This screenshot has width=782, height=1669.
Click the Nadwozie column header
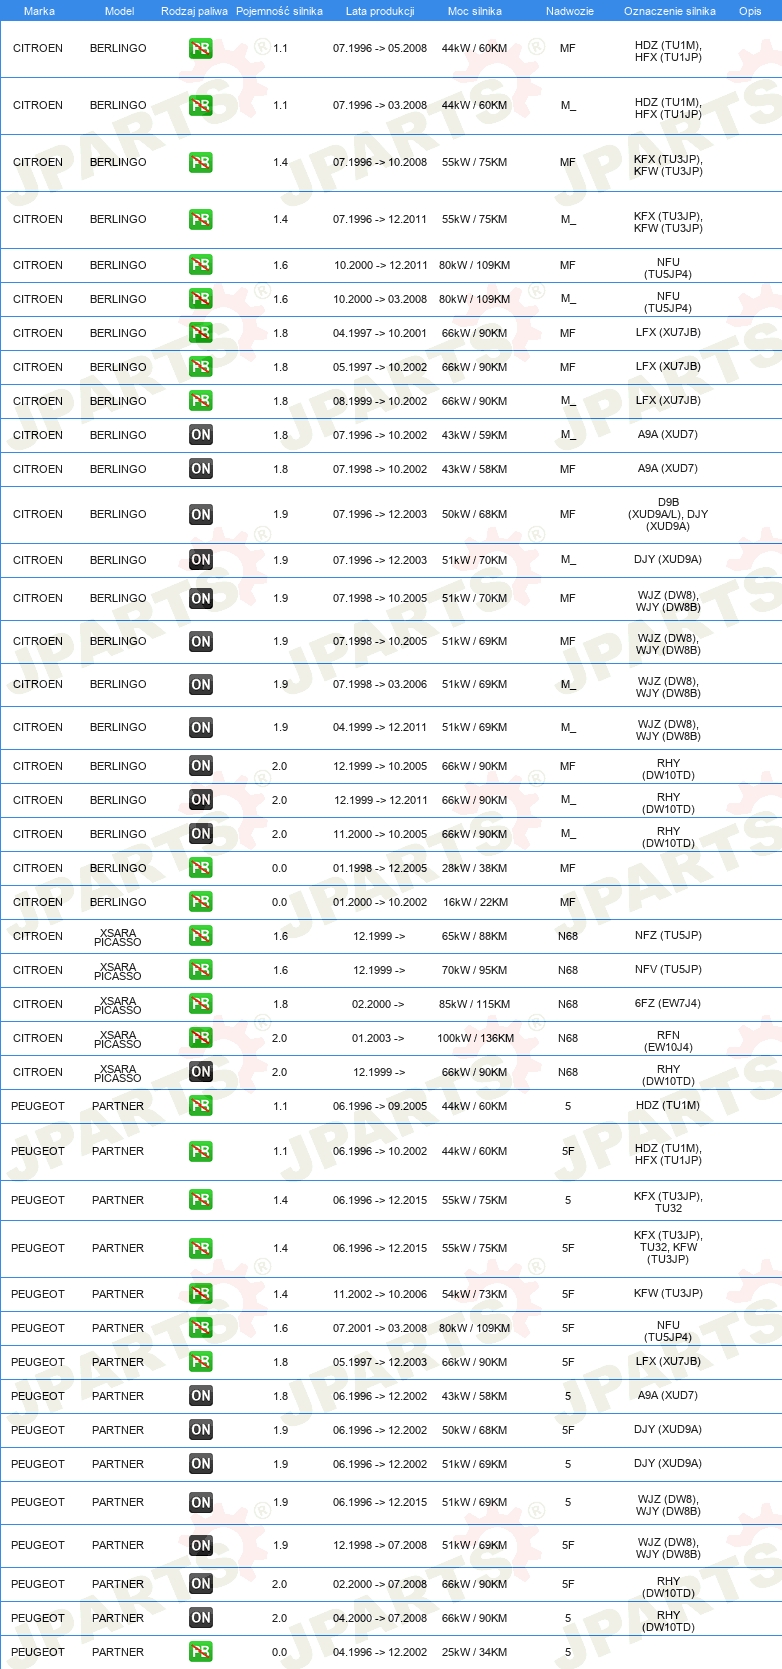pyautogui.click(x=570, y=11)
